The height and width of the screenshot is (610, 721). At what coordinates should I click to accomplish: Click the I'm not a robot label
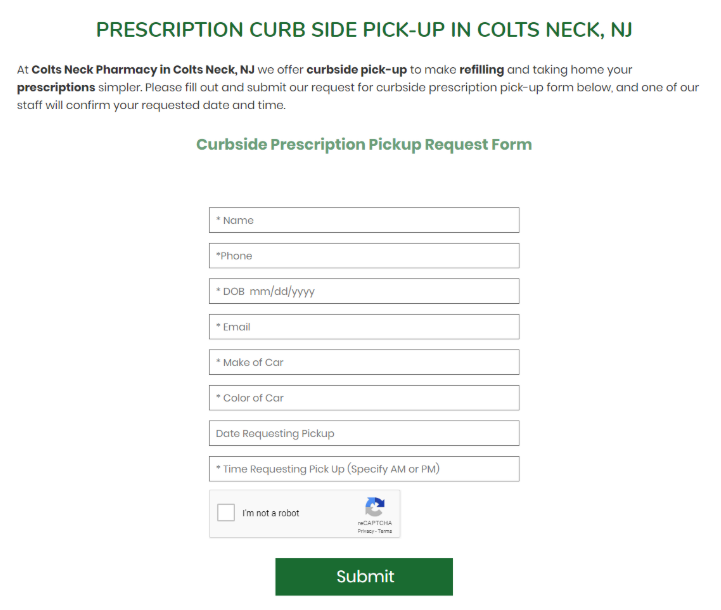270,513
